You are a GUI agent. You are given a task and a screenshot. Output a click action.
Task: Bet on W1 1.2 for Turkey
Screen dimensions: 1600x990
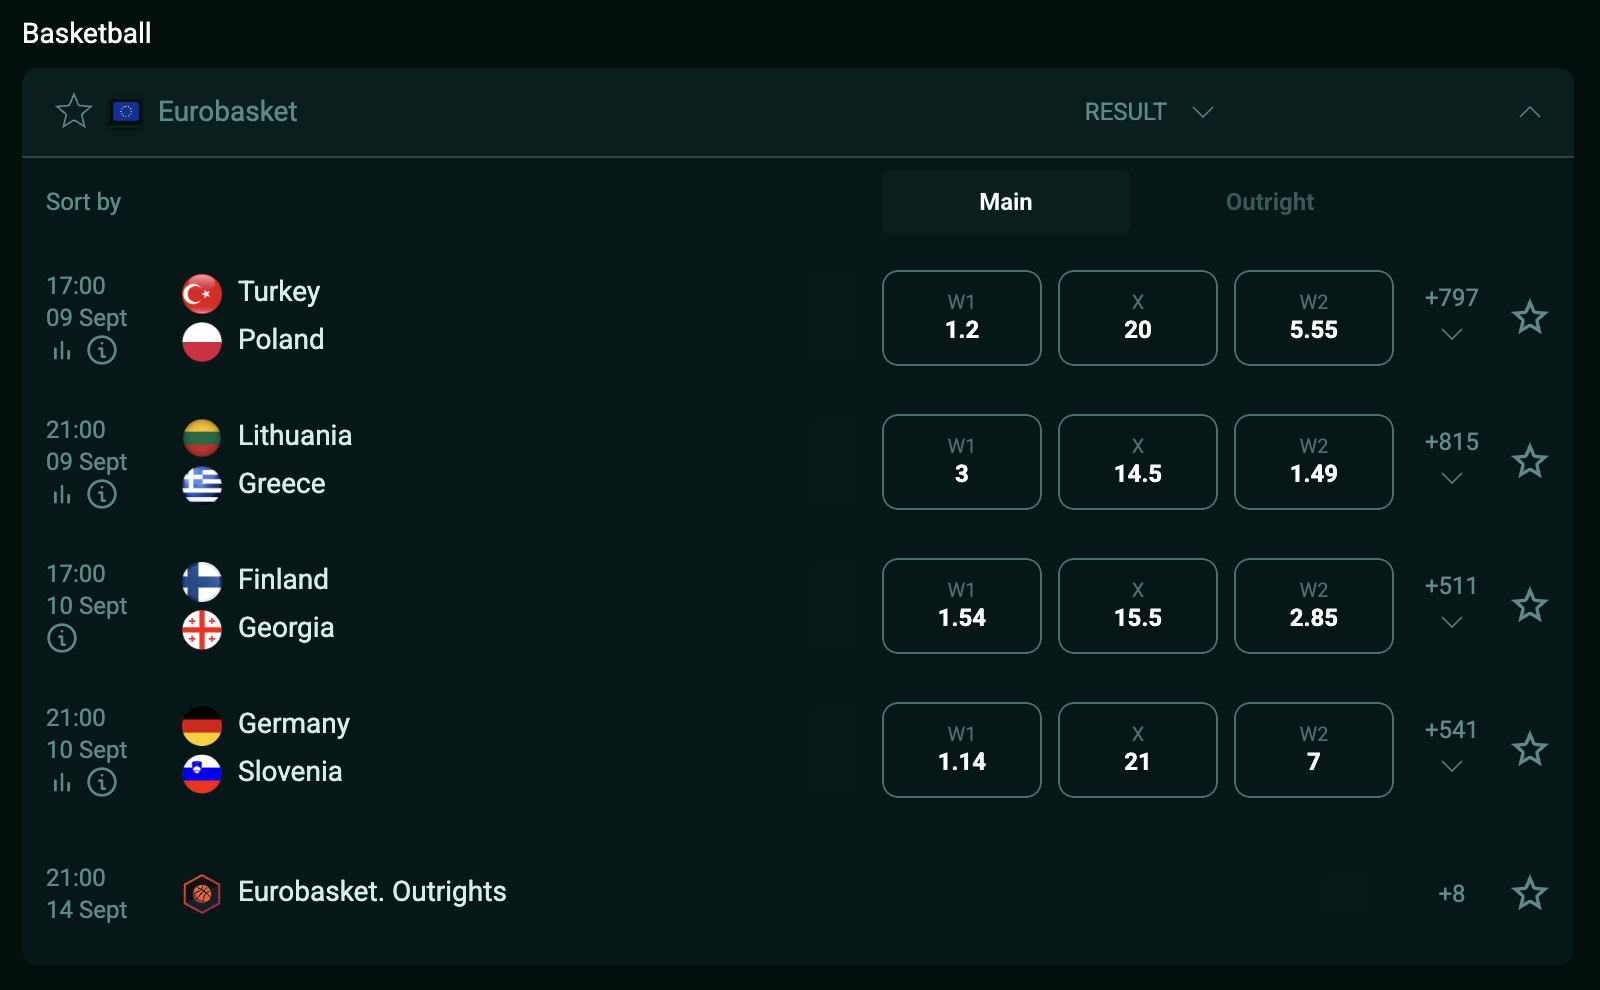(x=961, y=318)
